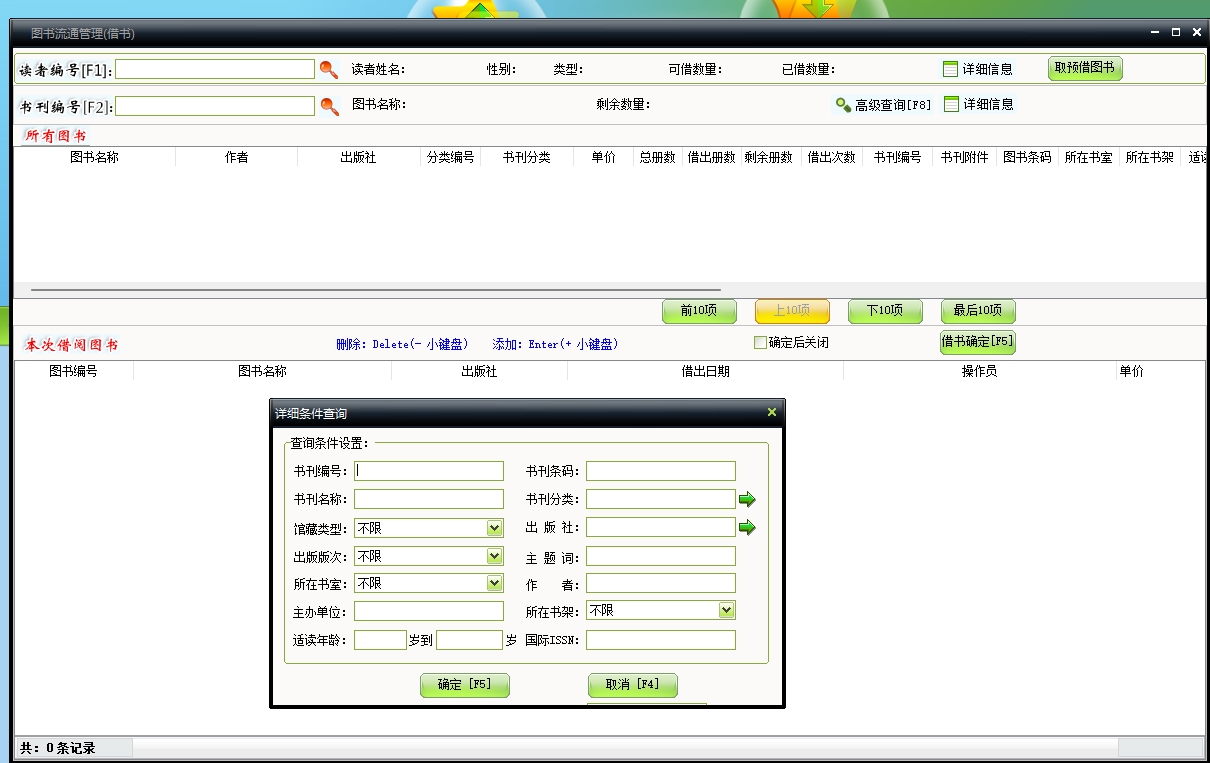Click the 图书名称 column header
The image size is (1210, 763).
pyautogui.click(x=94, y=157)
